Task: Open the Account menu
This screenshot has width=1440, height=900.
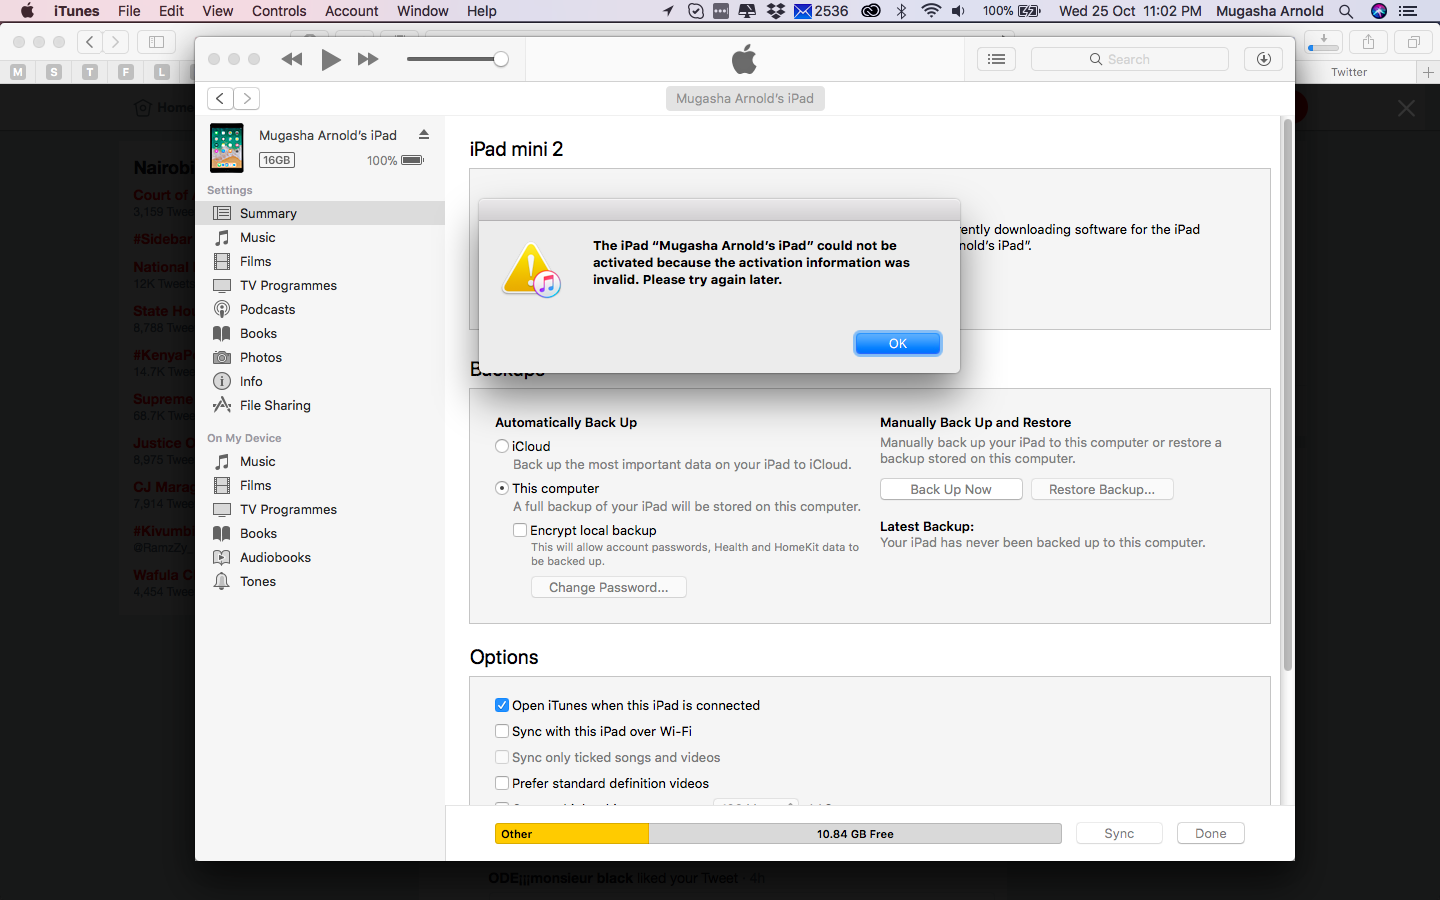Action: point(352,11)
